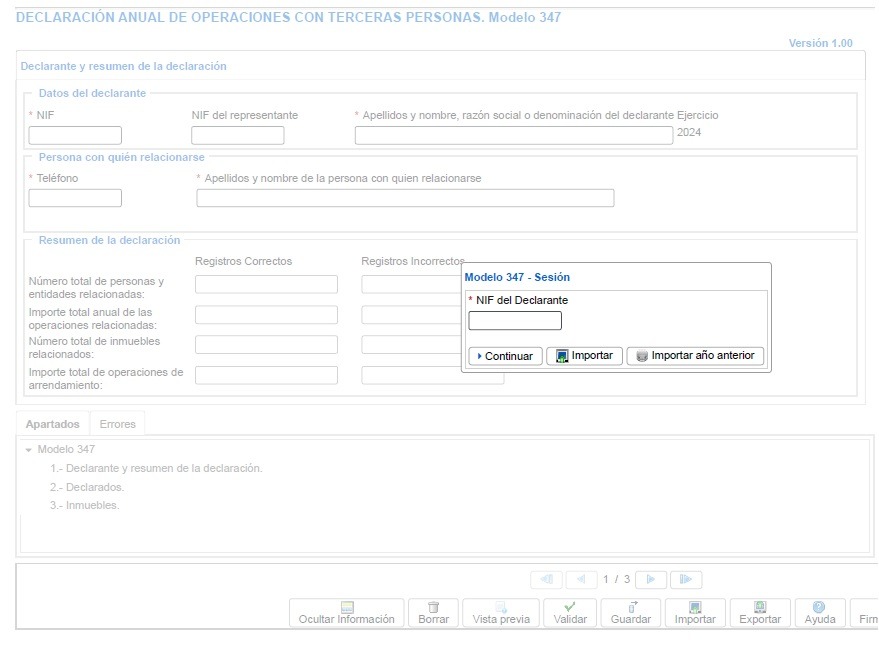Click the Exportar icon in the bottom toolbar
The image size is (879, 665).
coord(760,607)
